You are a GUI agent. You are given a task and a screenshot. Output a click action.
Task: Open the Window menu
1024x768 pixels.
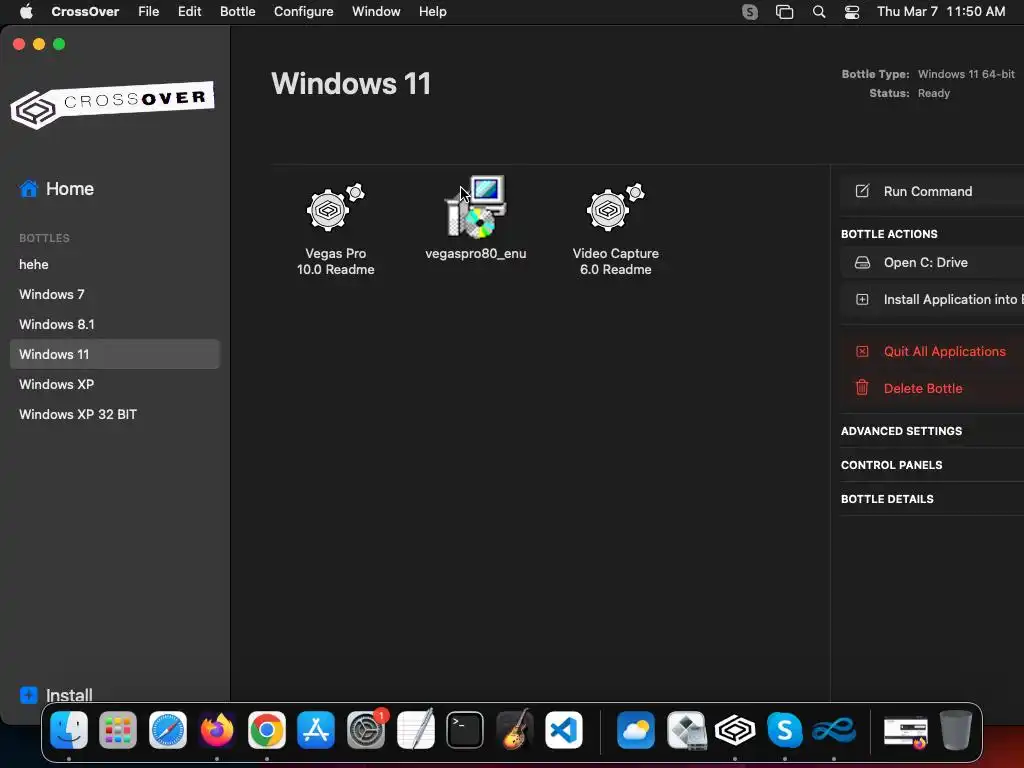tap(376, 12)
